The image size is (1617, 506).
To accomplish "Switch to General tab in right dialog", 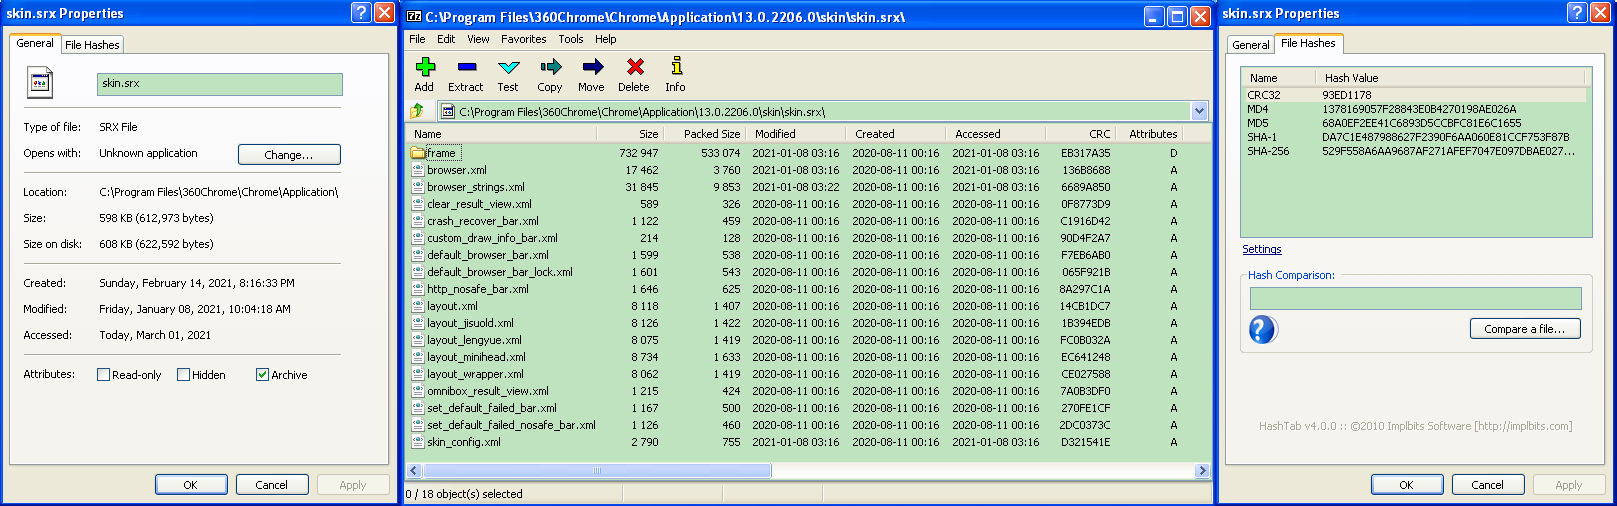I will pyautogui.click(x=1250, y=45).
